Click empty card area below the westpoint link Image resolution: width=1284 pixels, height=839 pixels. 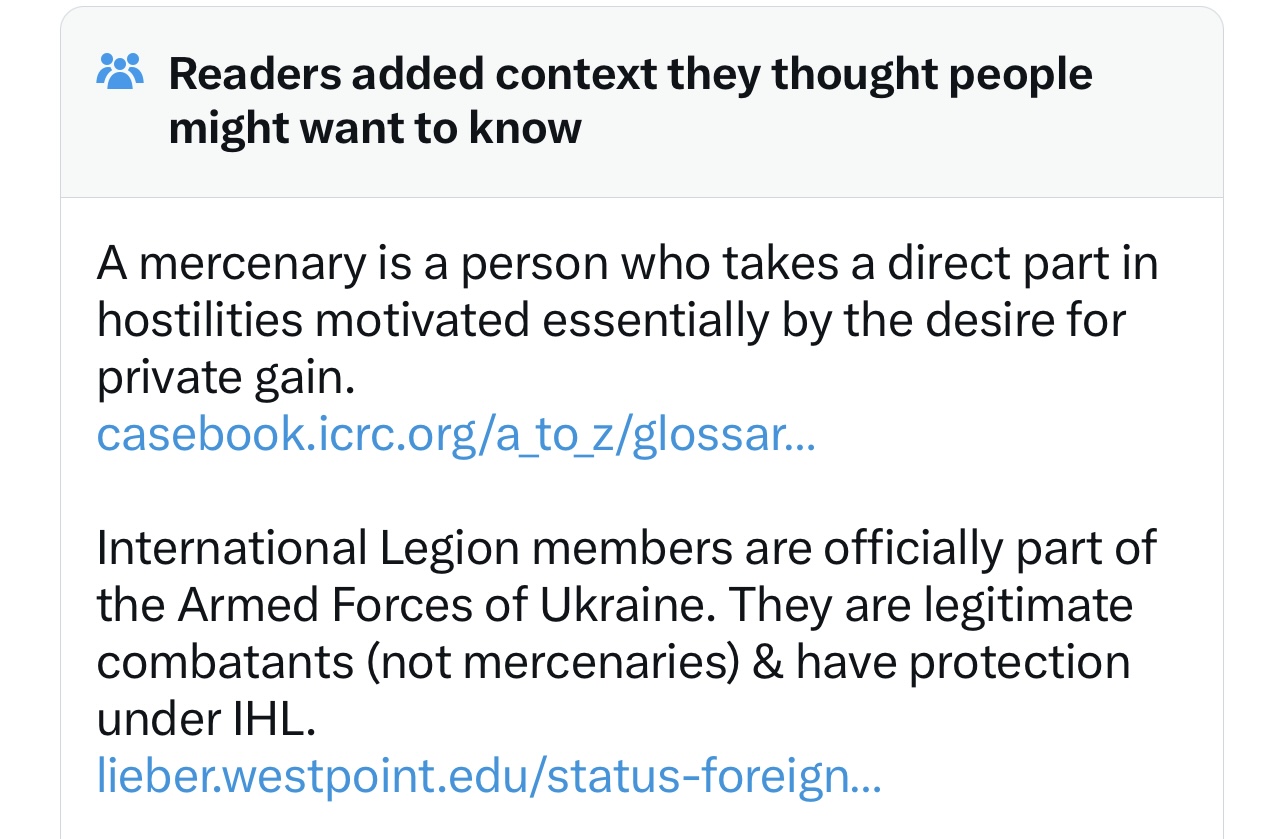coord(642,820)
